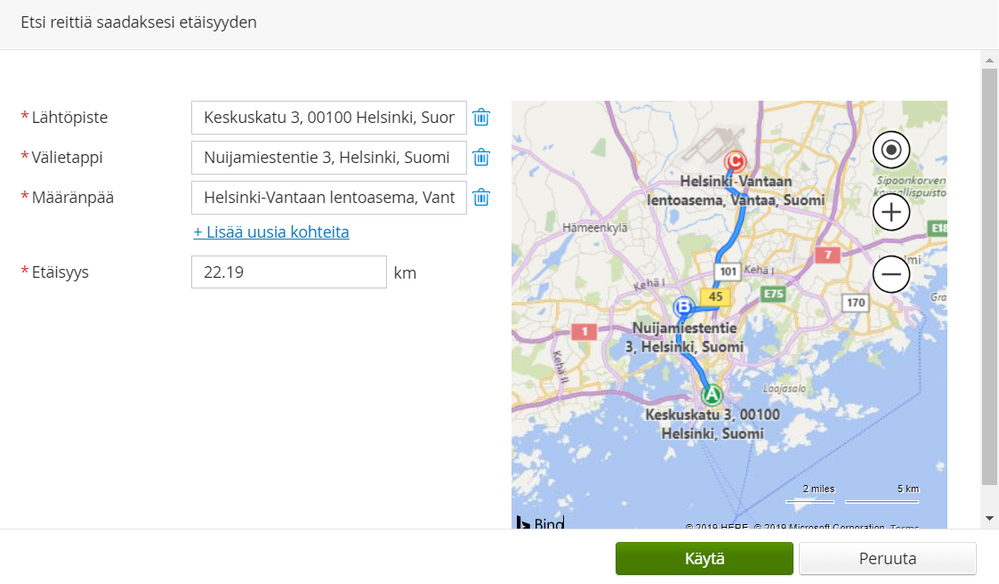Zoom out on the map
Viewport: 999px width, 584px height.
click(891, 273)
